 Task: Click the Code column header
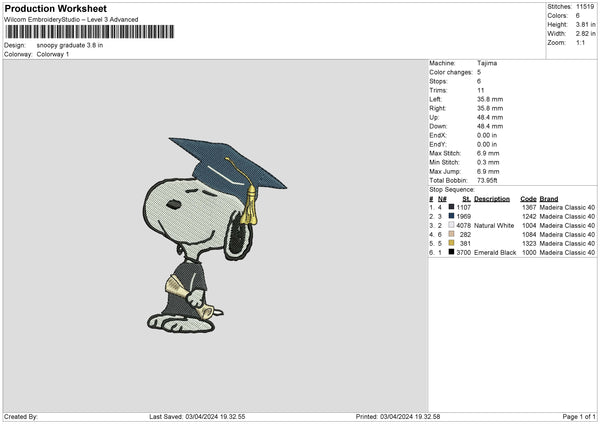(528, 199)
